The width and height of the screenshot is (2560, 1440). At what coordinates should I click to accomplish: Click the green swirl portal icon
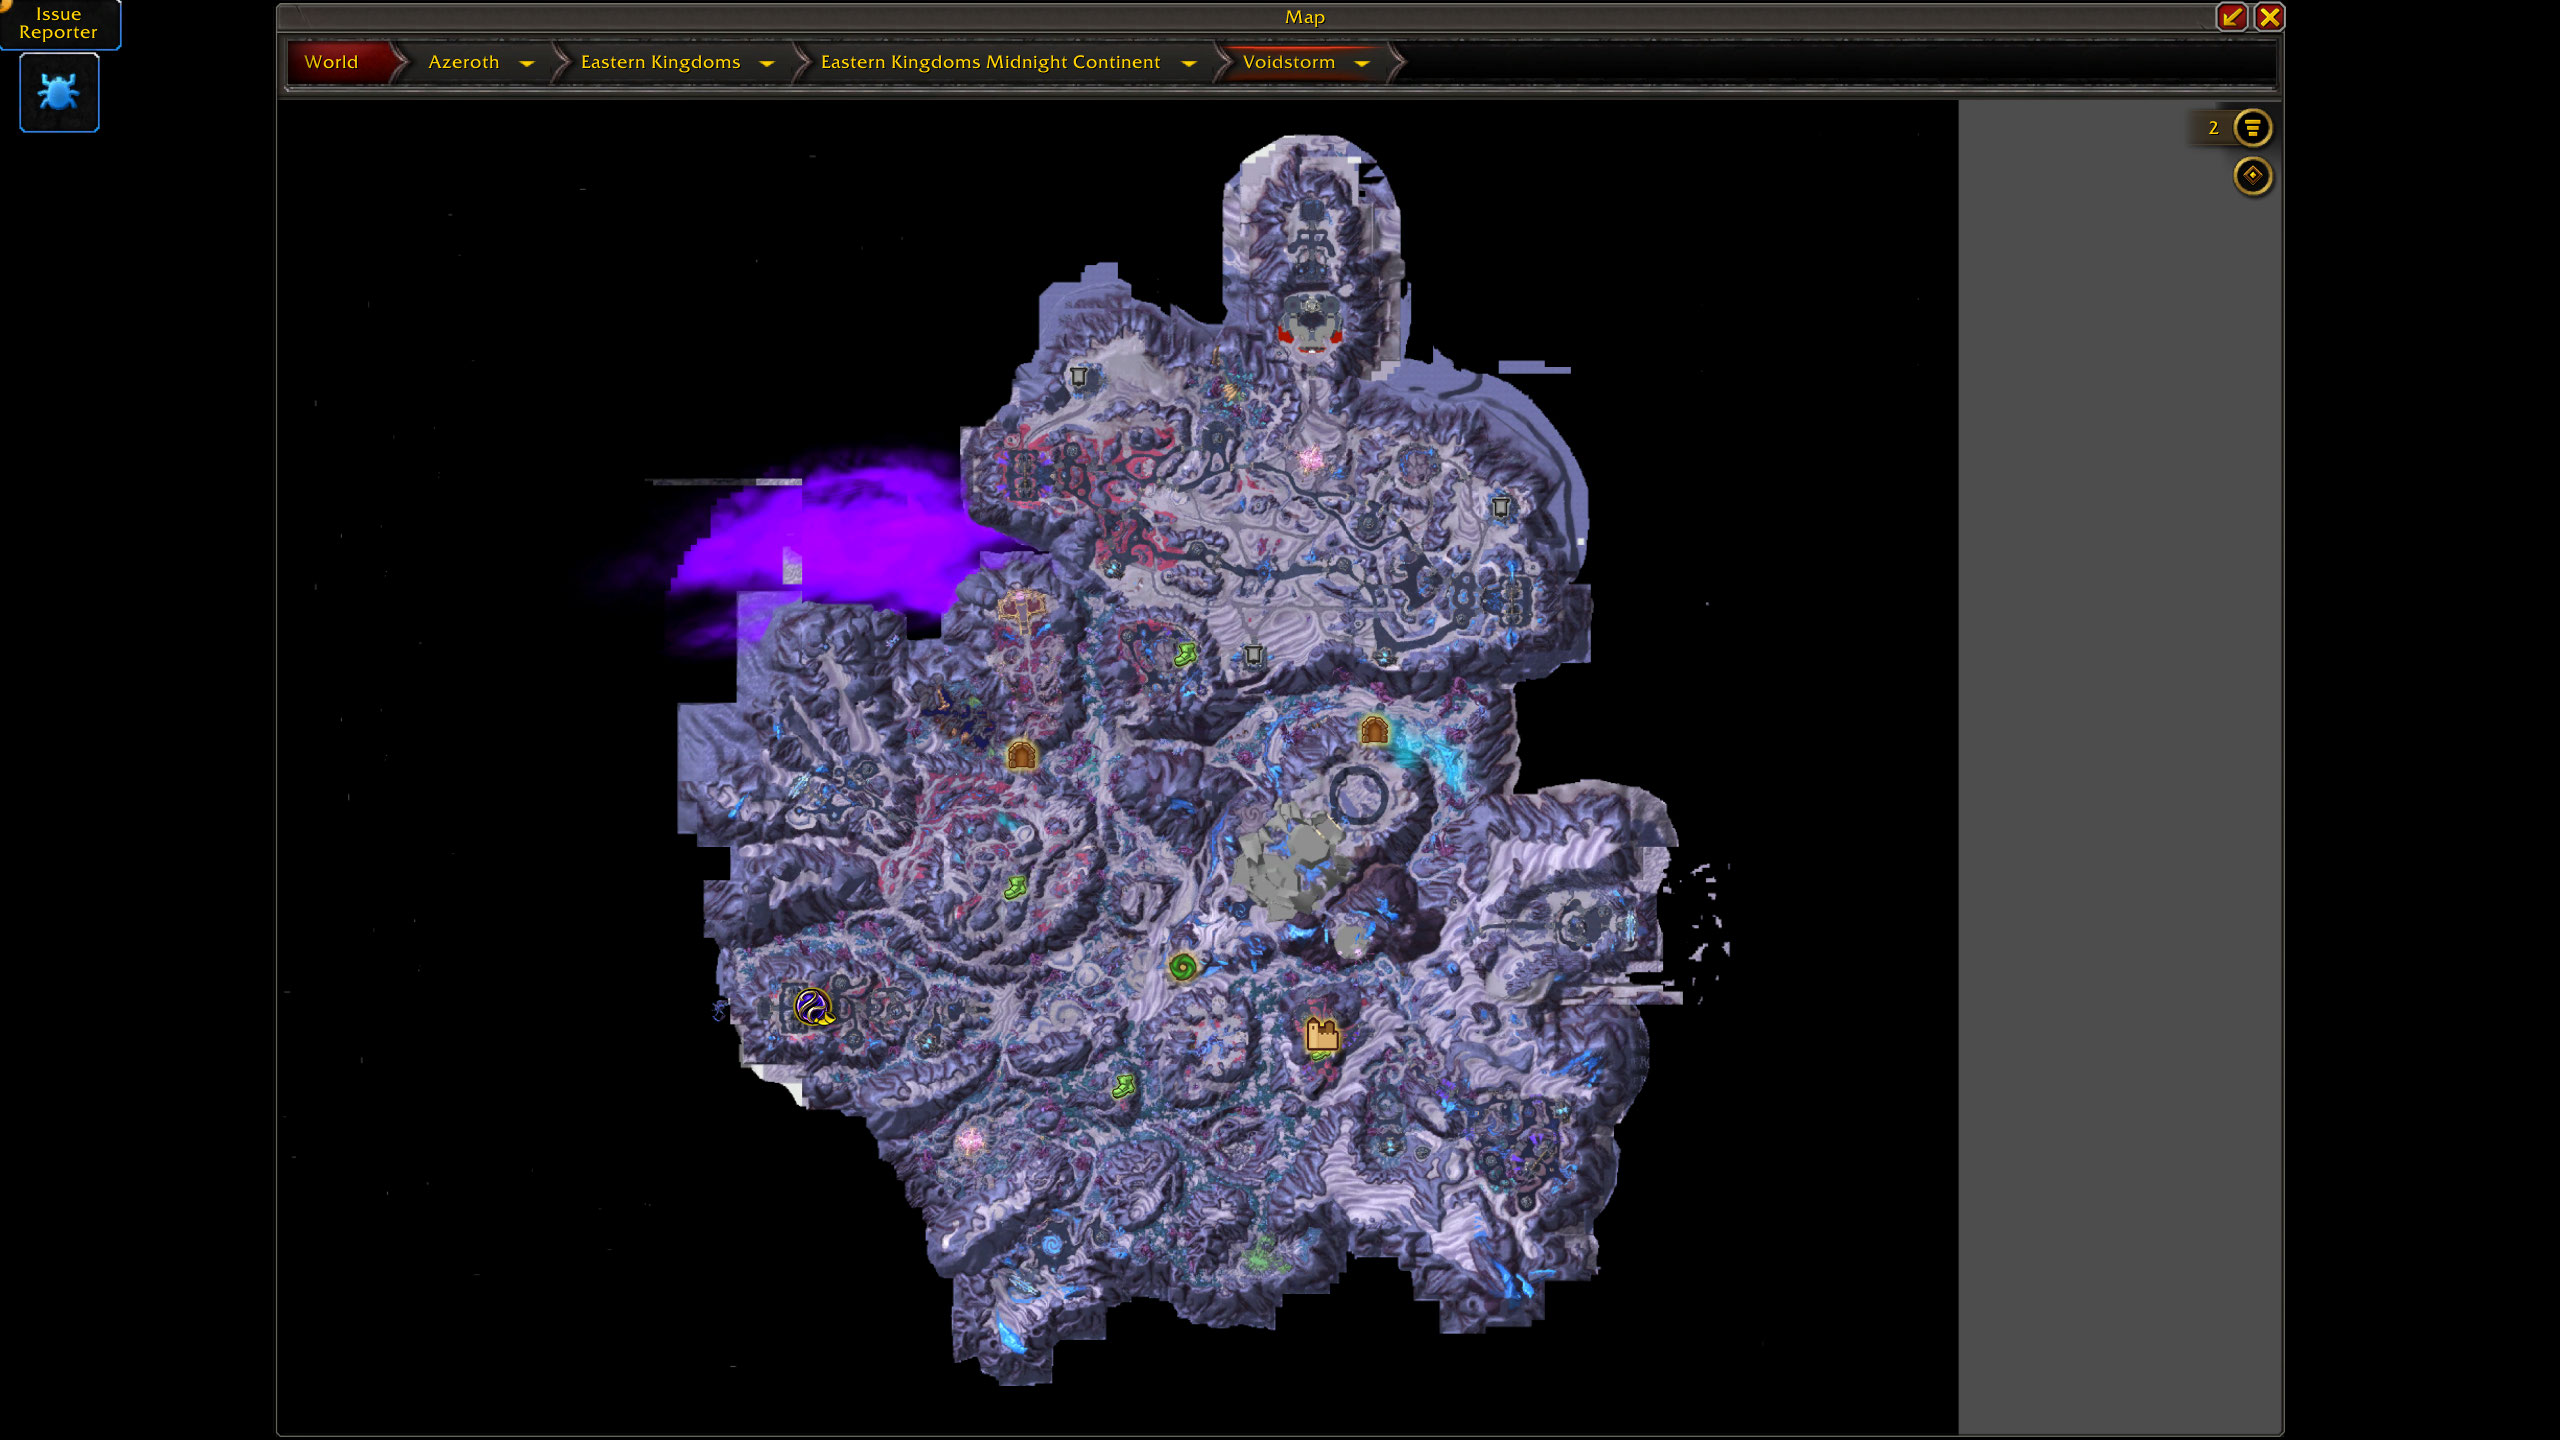1182,967
